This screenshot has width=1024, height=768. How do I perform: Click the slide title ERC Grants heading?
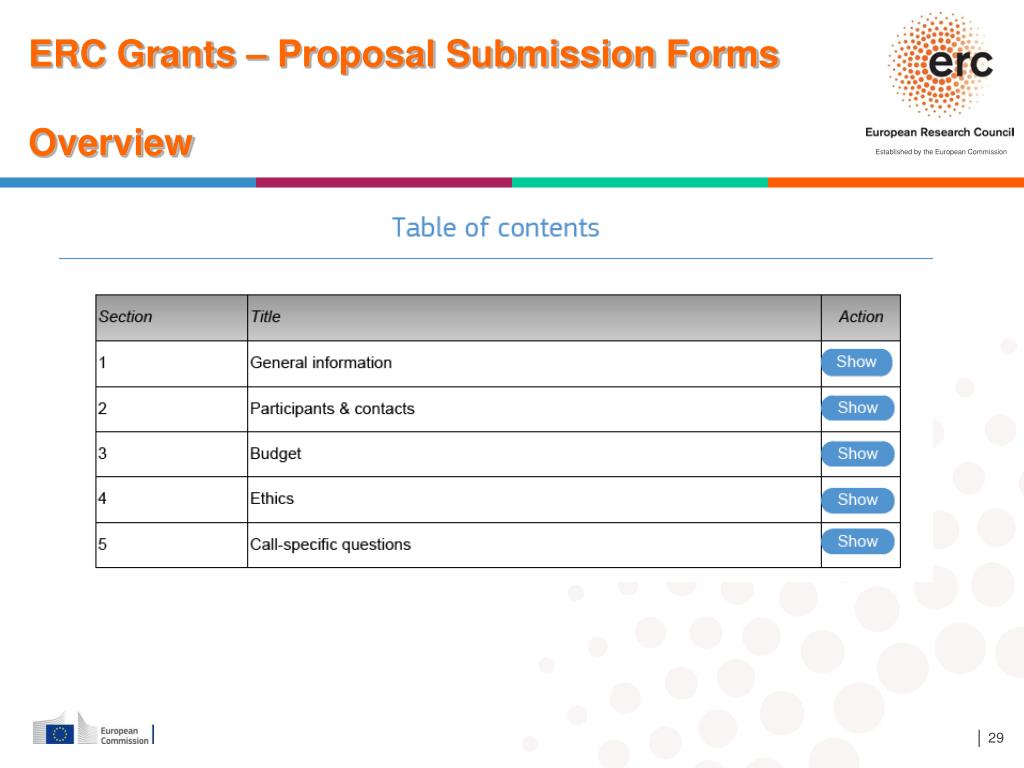(x=404, y=54)
